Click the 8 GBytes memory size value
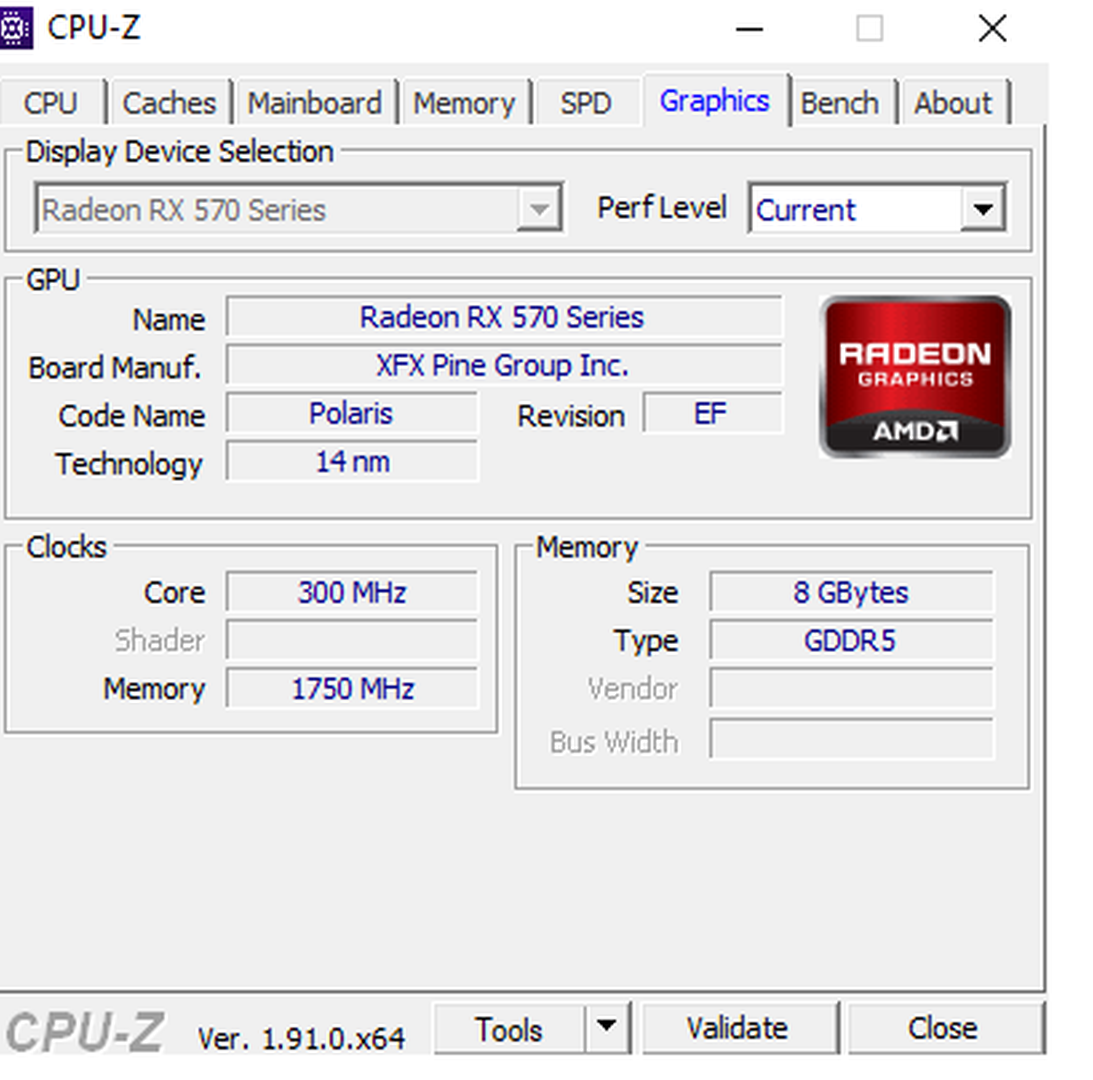1093x1080 pixels. click(852, 593)
